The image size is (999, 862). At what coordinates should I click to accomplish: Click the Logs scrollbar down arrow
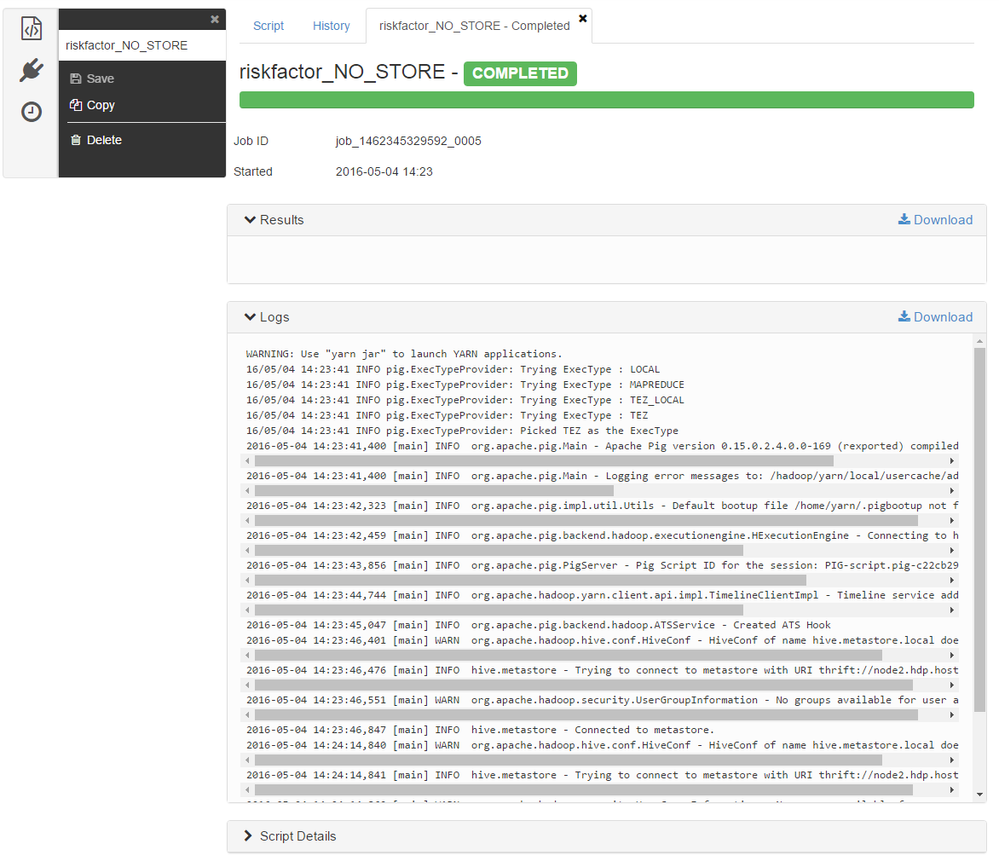click(x=980, y=794)
